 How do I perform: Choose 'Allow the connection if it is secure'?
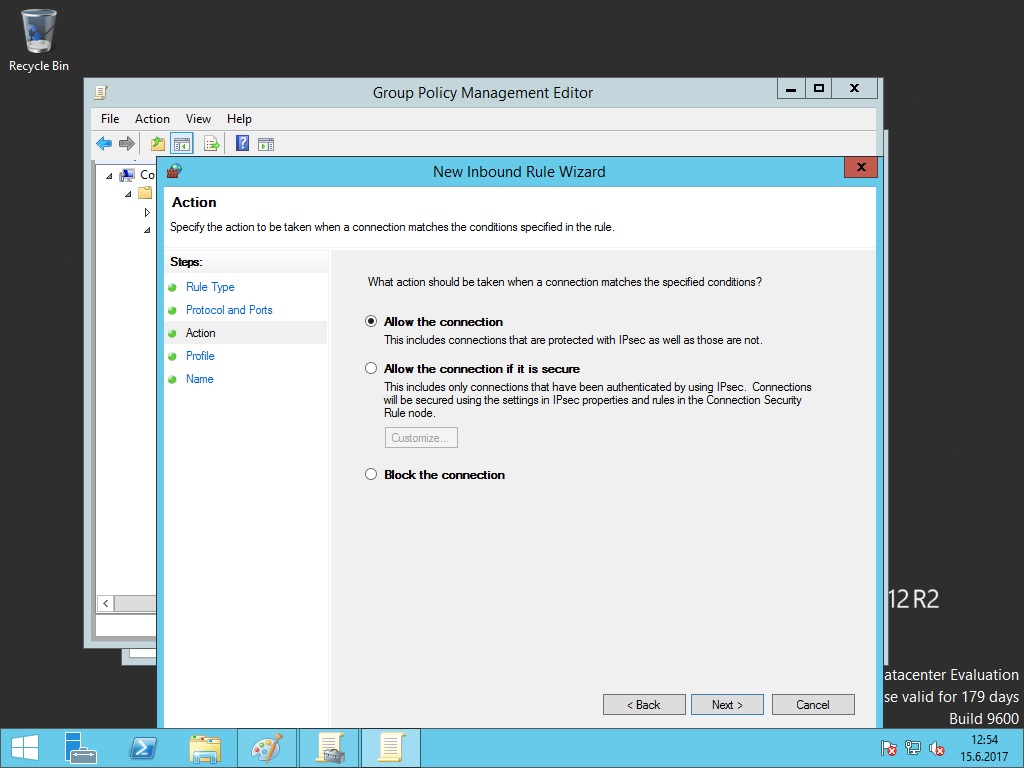tap(371, 369)
